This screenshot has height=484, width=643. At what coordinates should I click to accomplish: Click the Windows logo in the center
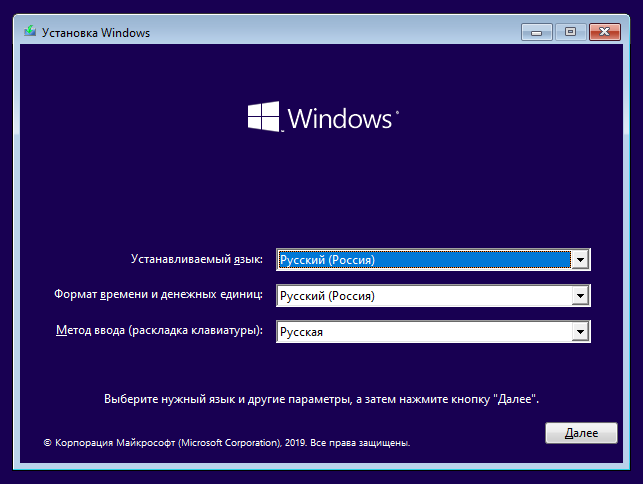point(264,116)
